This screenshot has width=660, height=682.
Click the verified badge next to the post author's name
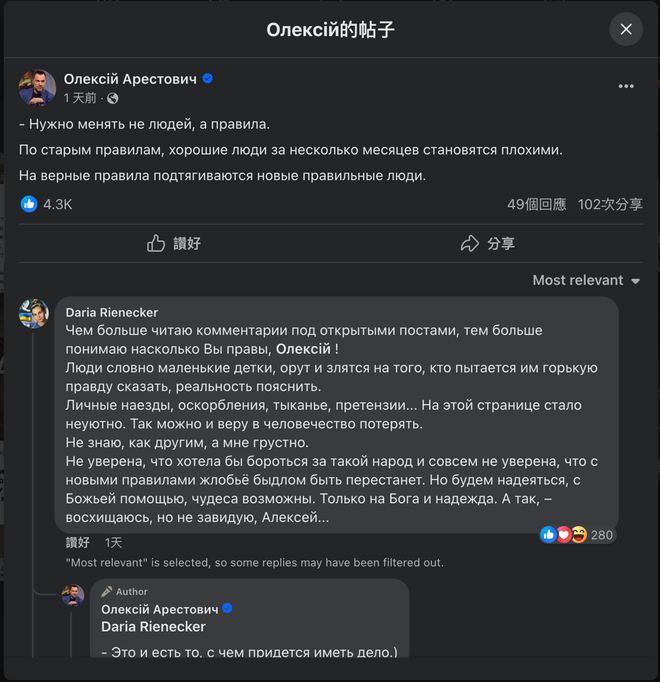[208, 78]
